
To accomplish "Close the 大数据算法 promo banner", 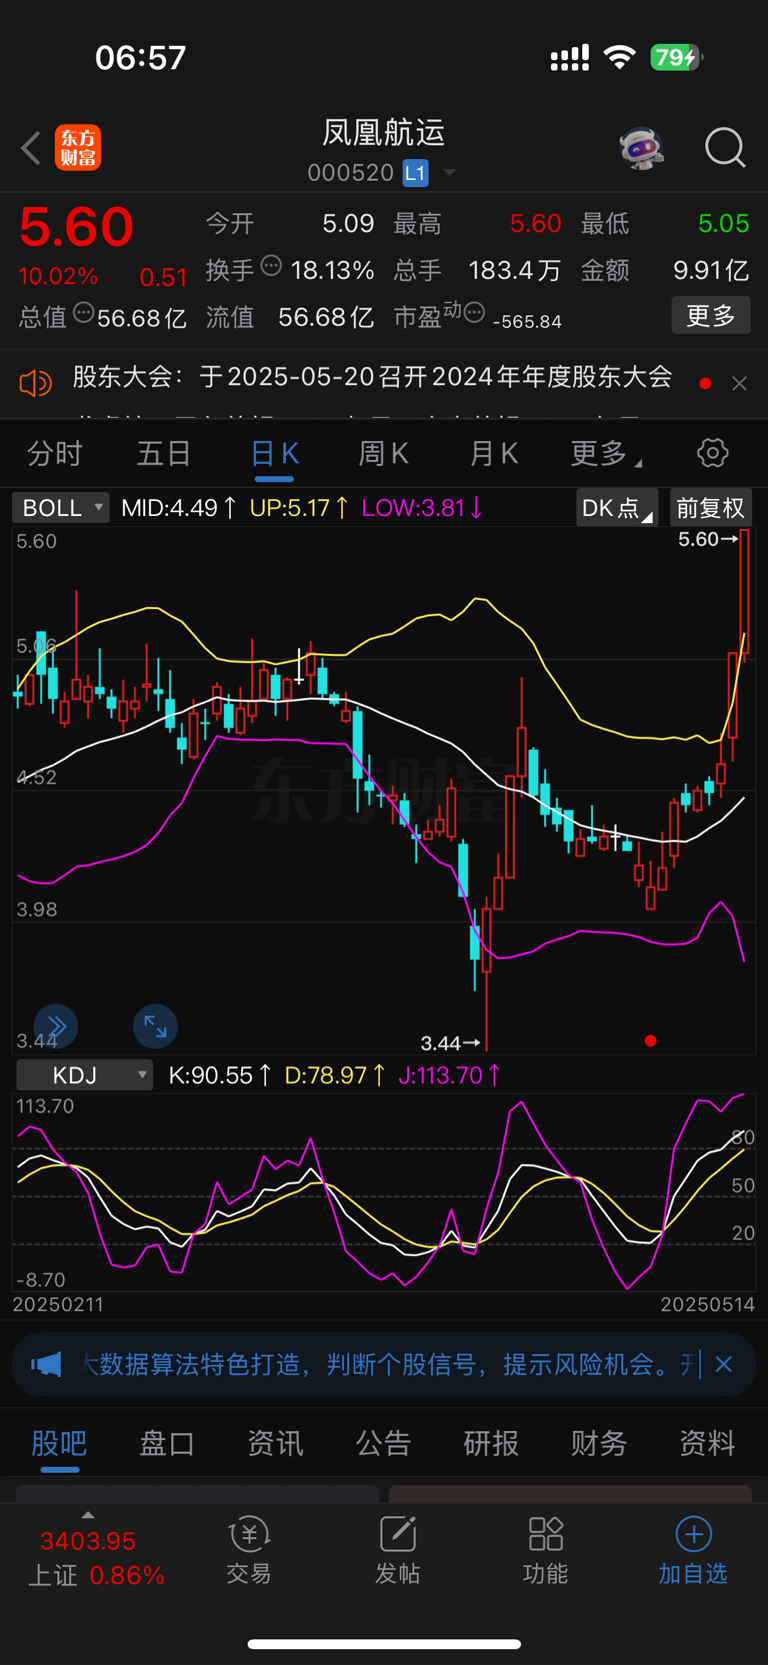I will pos(724,1364).
